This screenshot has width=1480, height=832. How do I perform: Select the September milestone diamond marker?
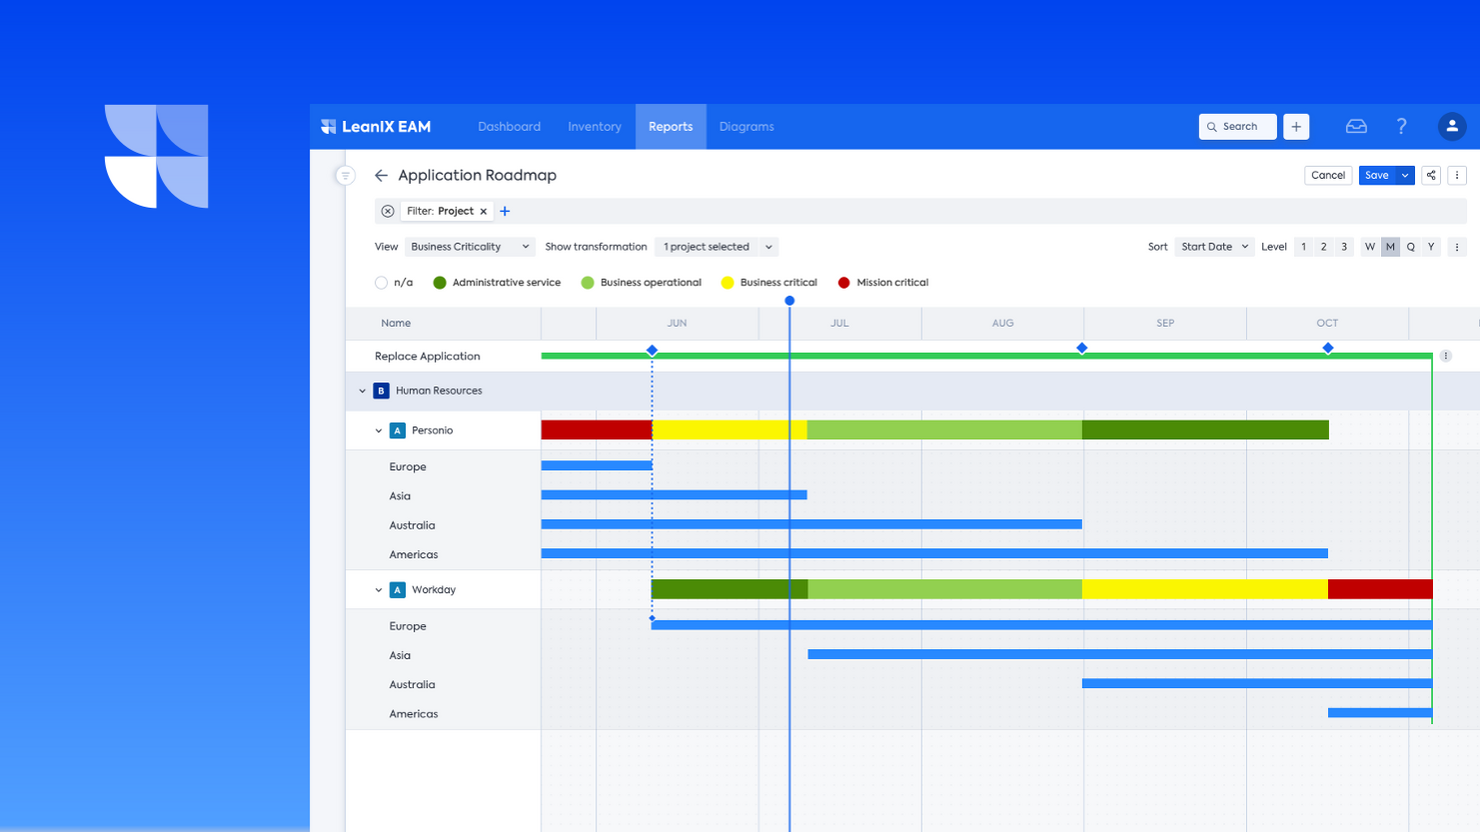[1082, 348]
